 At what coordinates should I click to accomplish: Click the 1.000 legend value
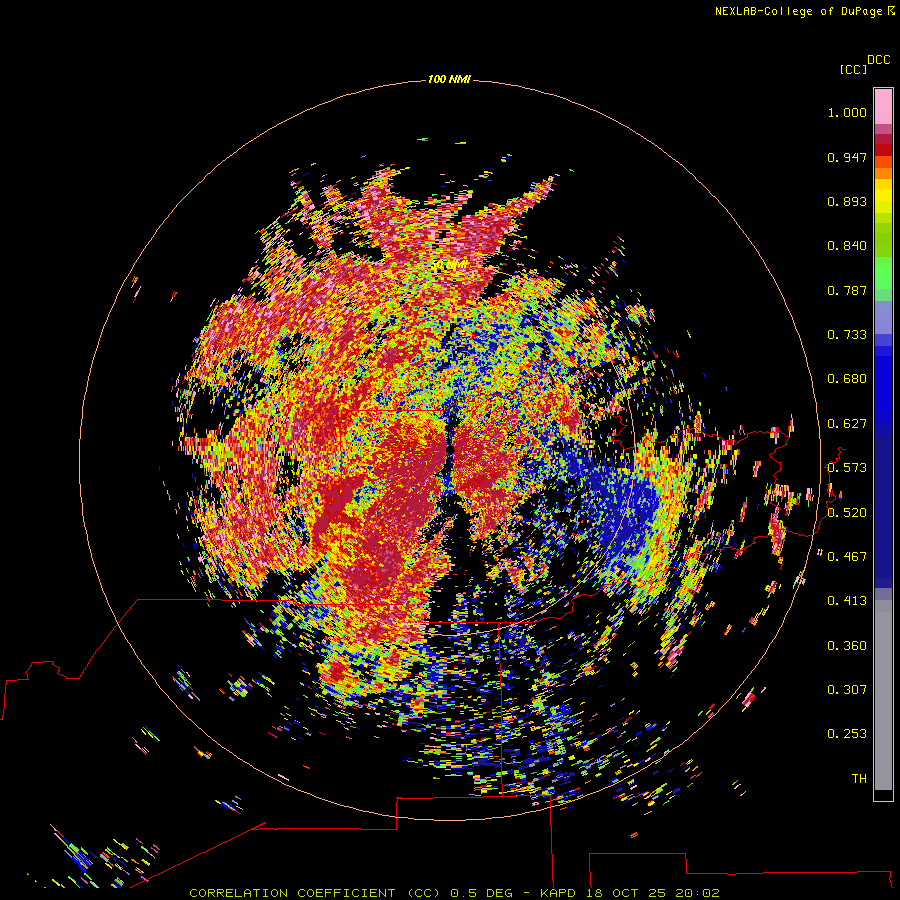point(847,112)
